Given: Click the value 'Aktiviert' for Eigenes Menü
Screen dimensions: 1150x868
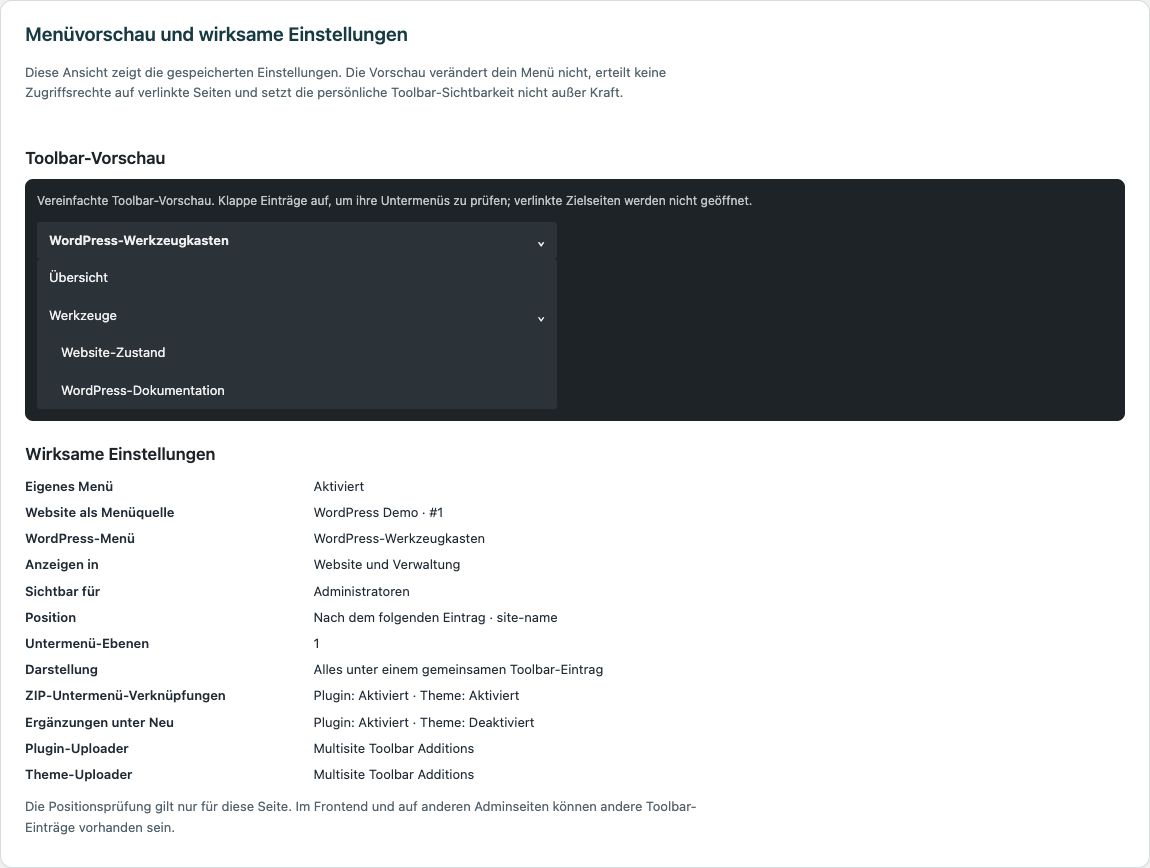Looking at the screenshot, I should (x=339, y=486).
